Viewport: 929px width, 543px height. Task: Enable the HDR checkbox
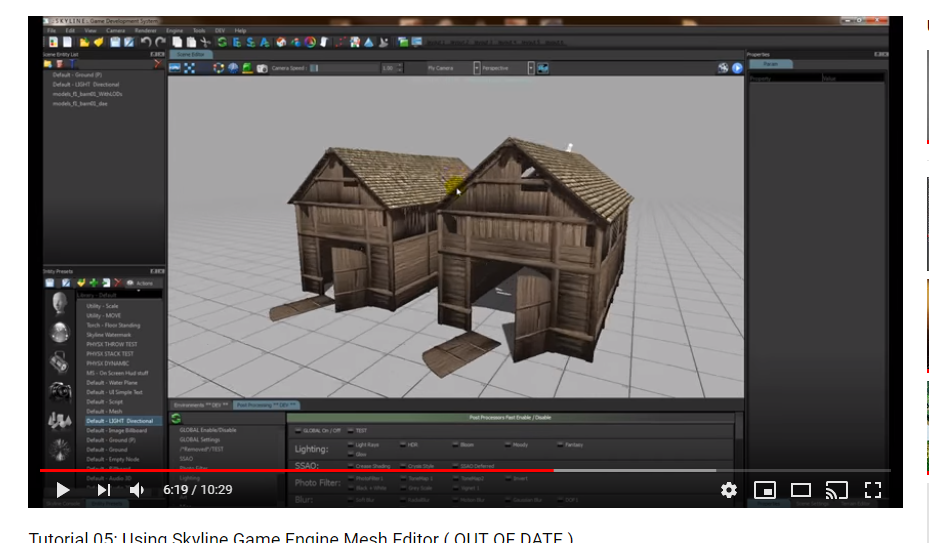point(403,445)
